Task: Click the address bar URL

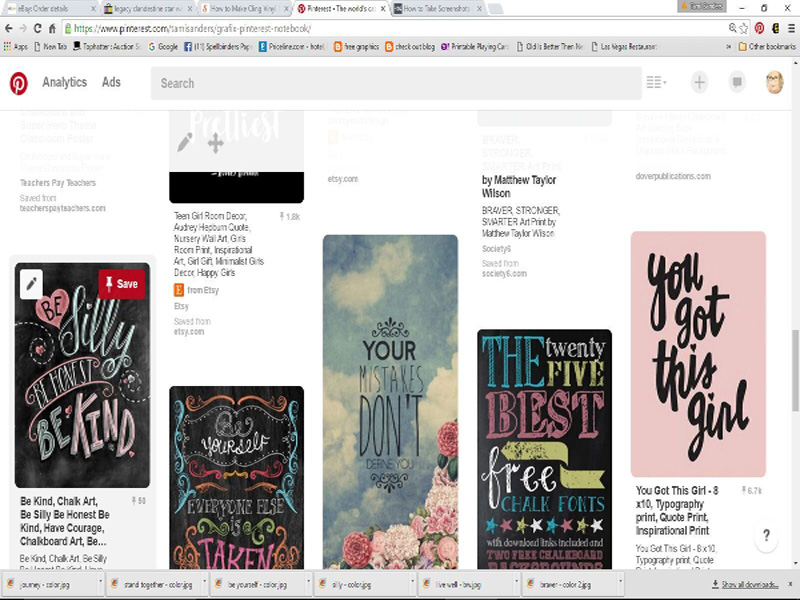Action: click(192, 29)
